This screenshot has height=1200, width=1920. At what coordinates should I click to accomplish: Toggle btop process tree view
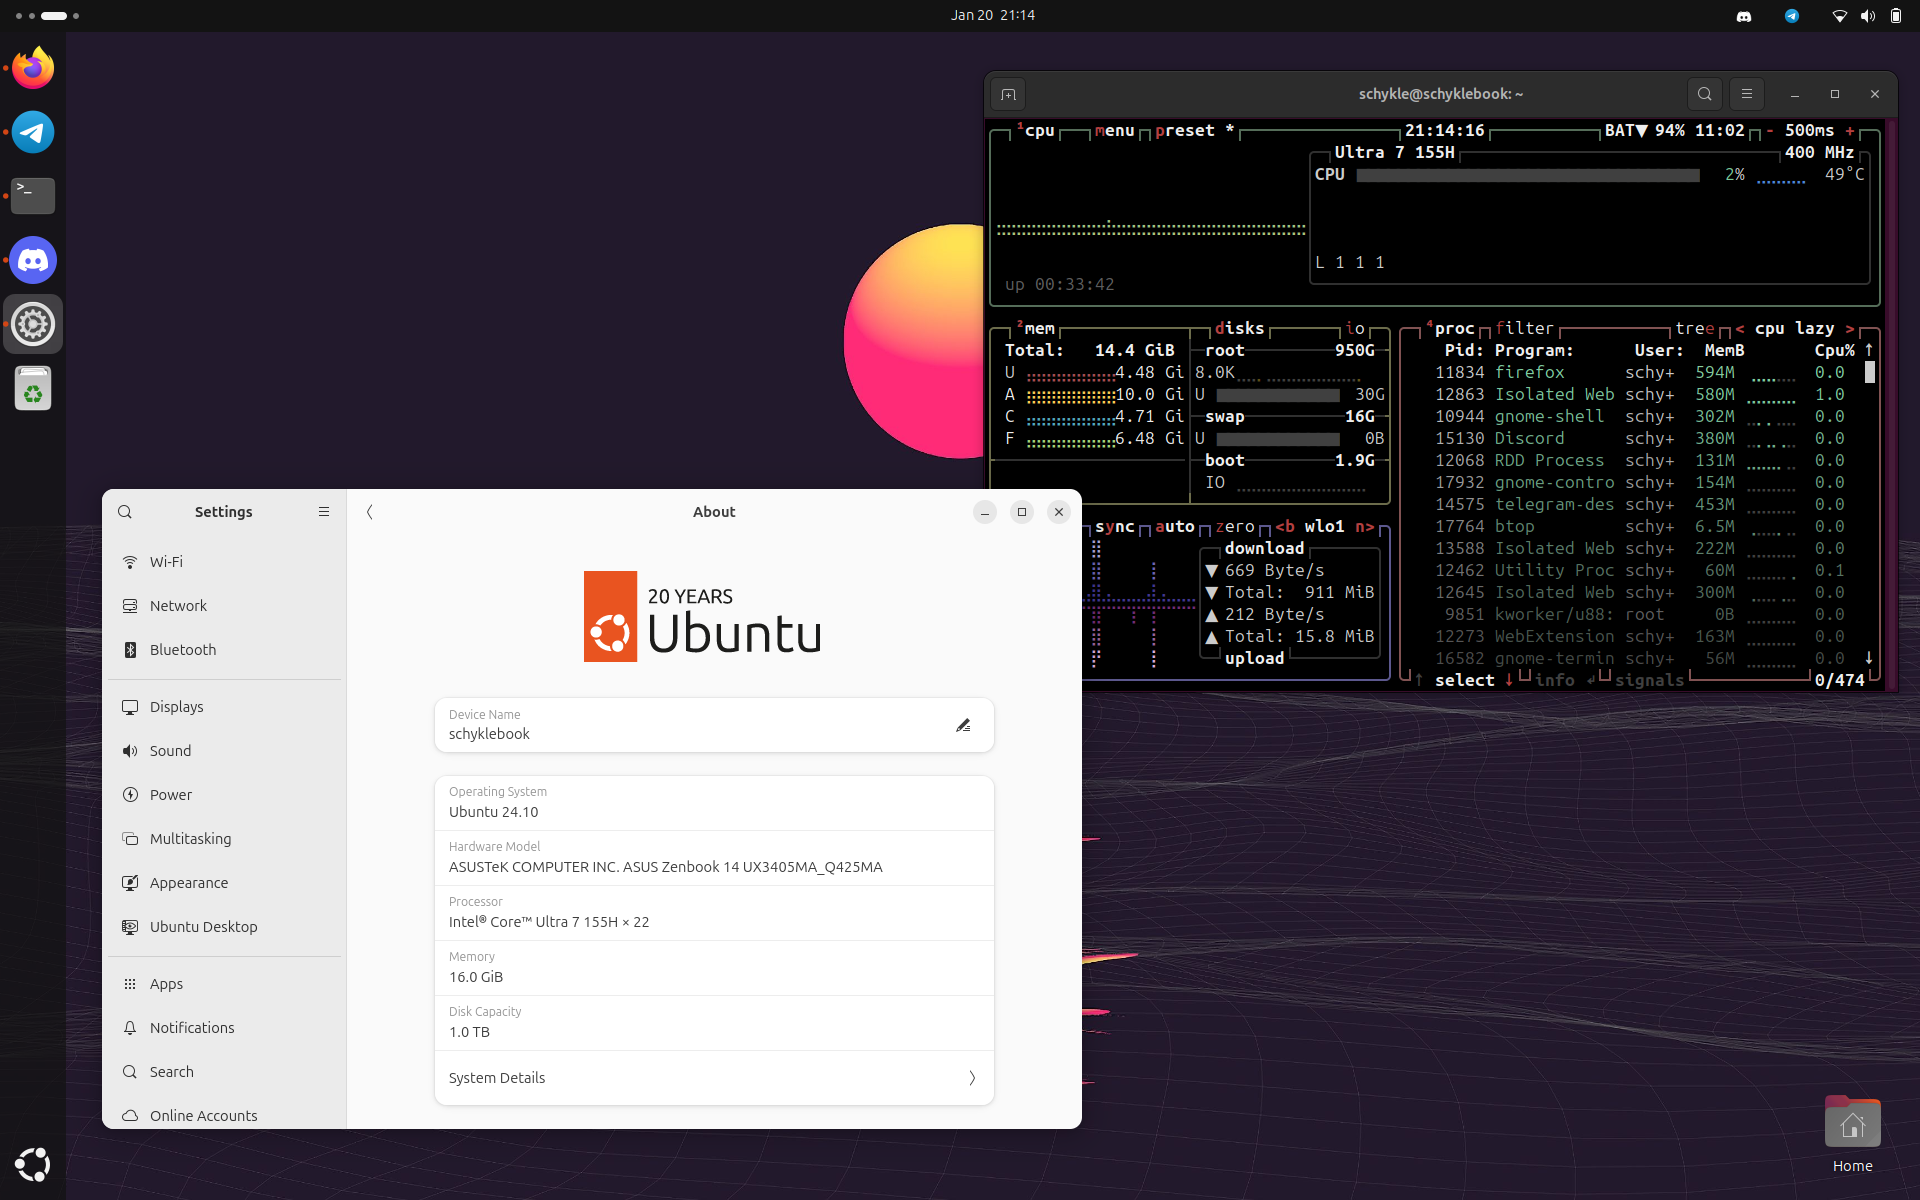coord(1695,329)
